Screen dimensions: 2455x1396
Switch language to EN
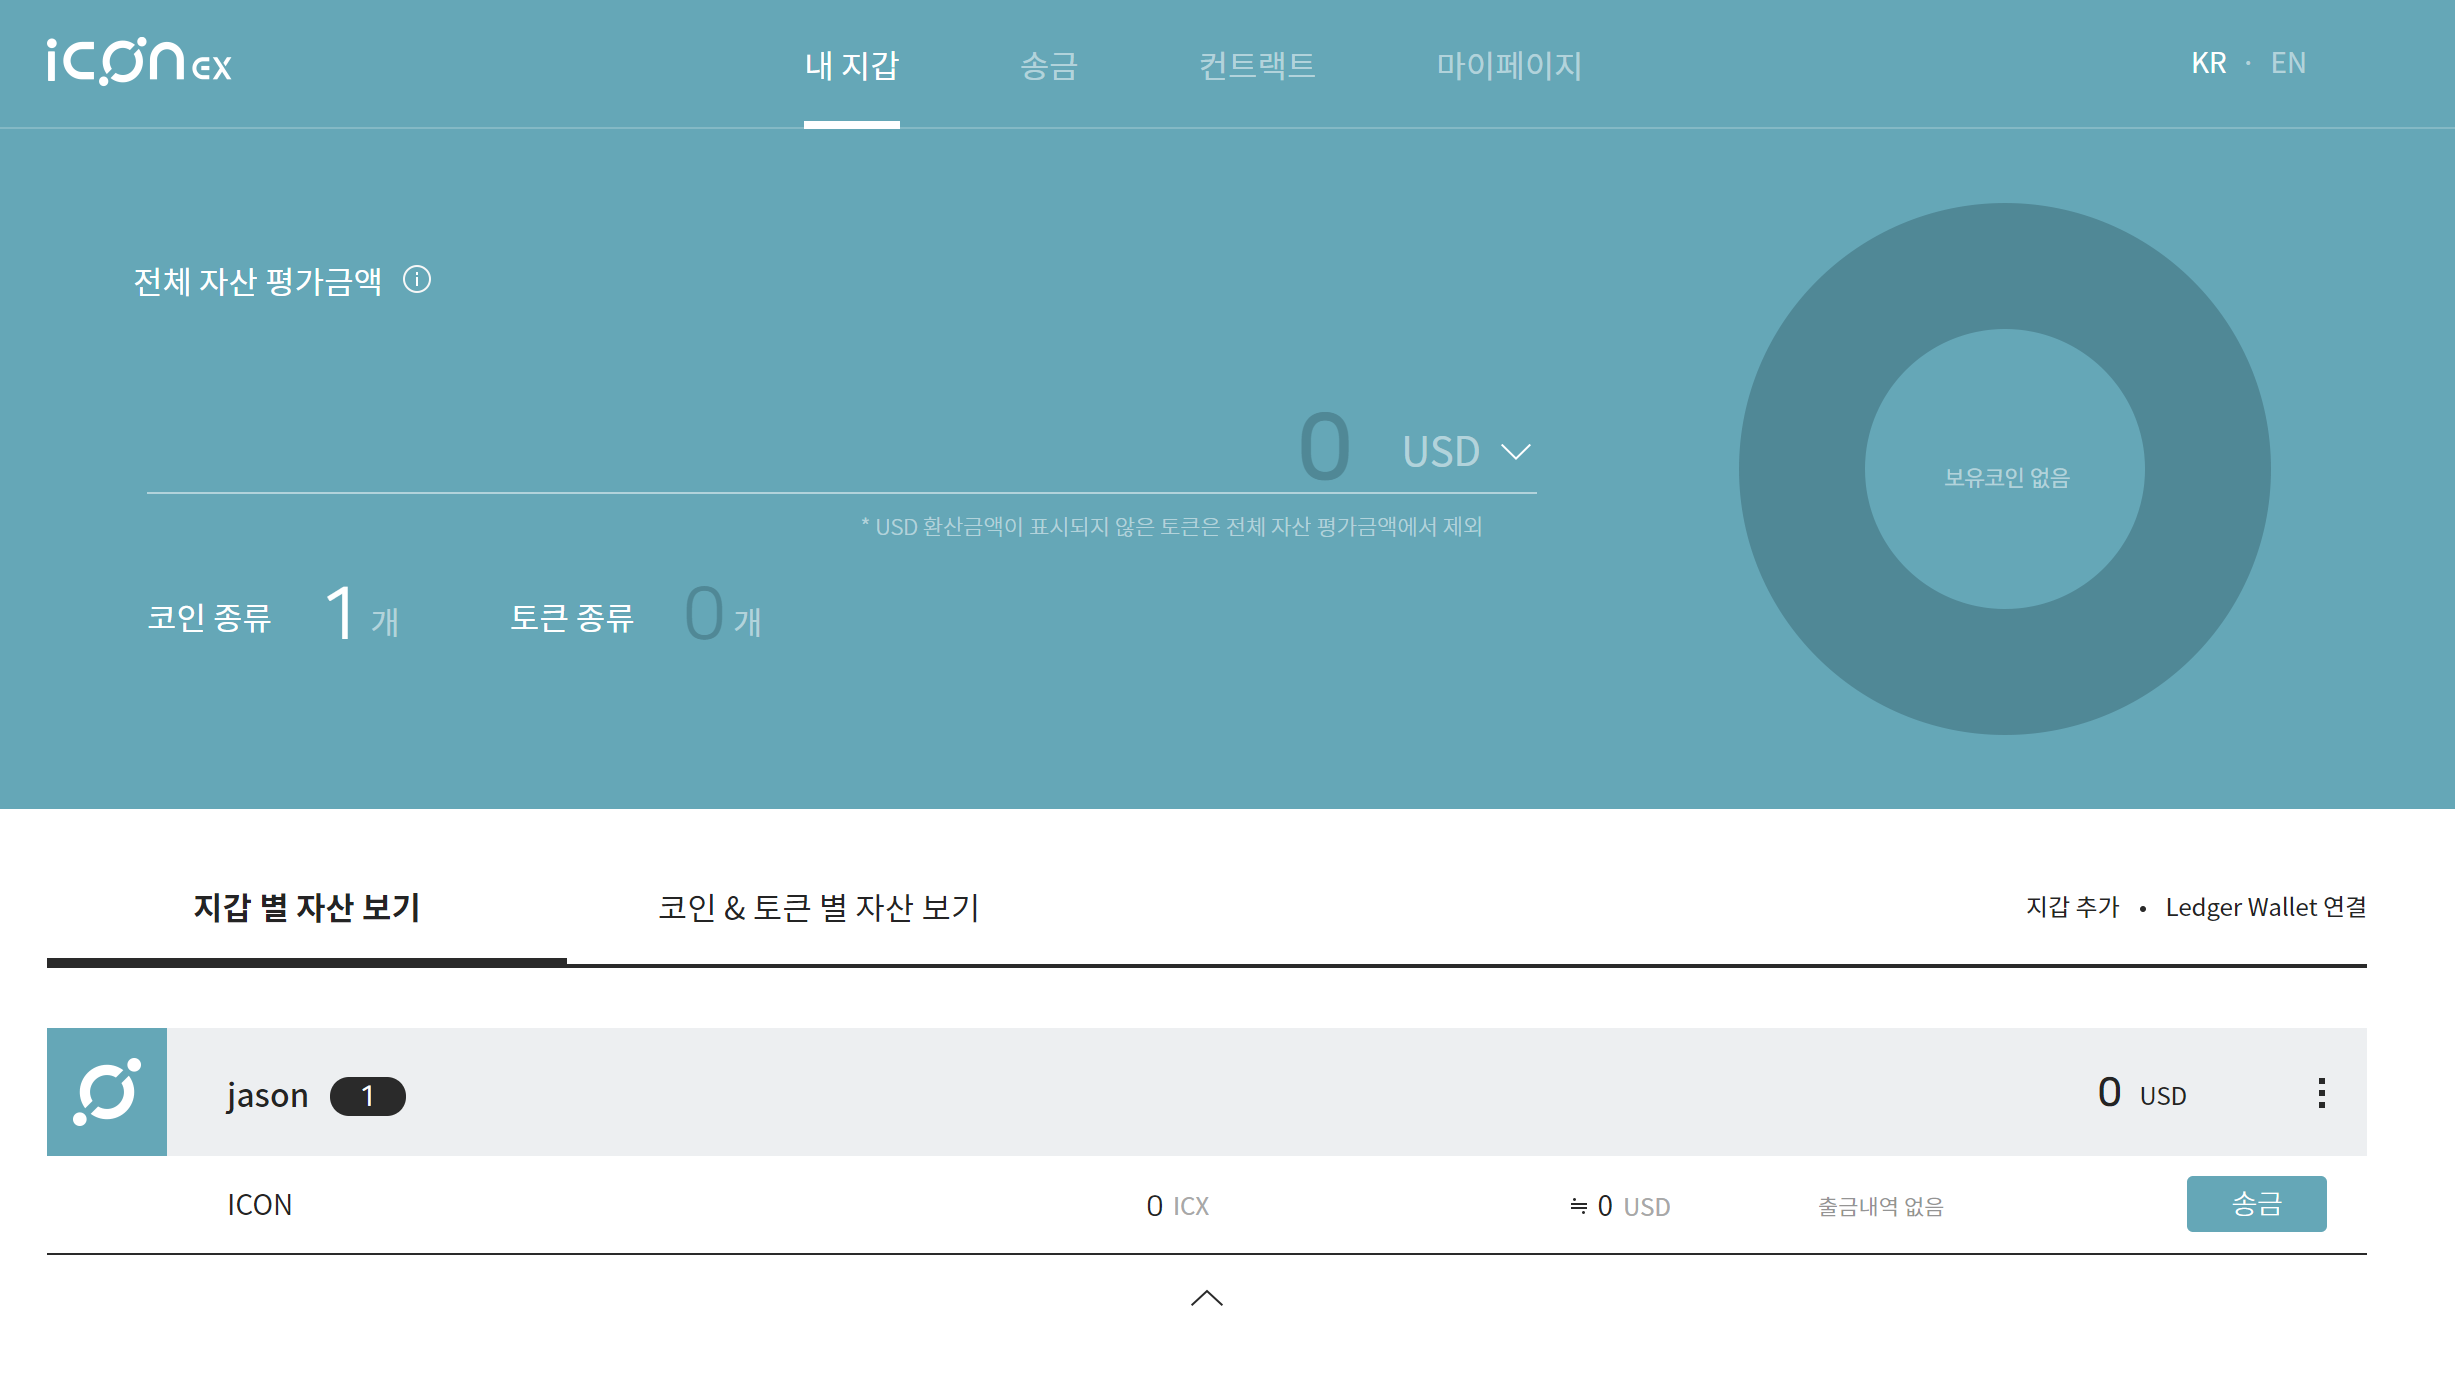point(2288,63)
